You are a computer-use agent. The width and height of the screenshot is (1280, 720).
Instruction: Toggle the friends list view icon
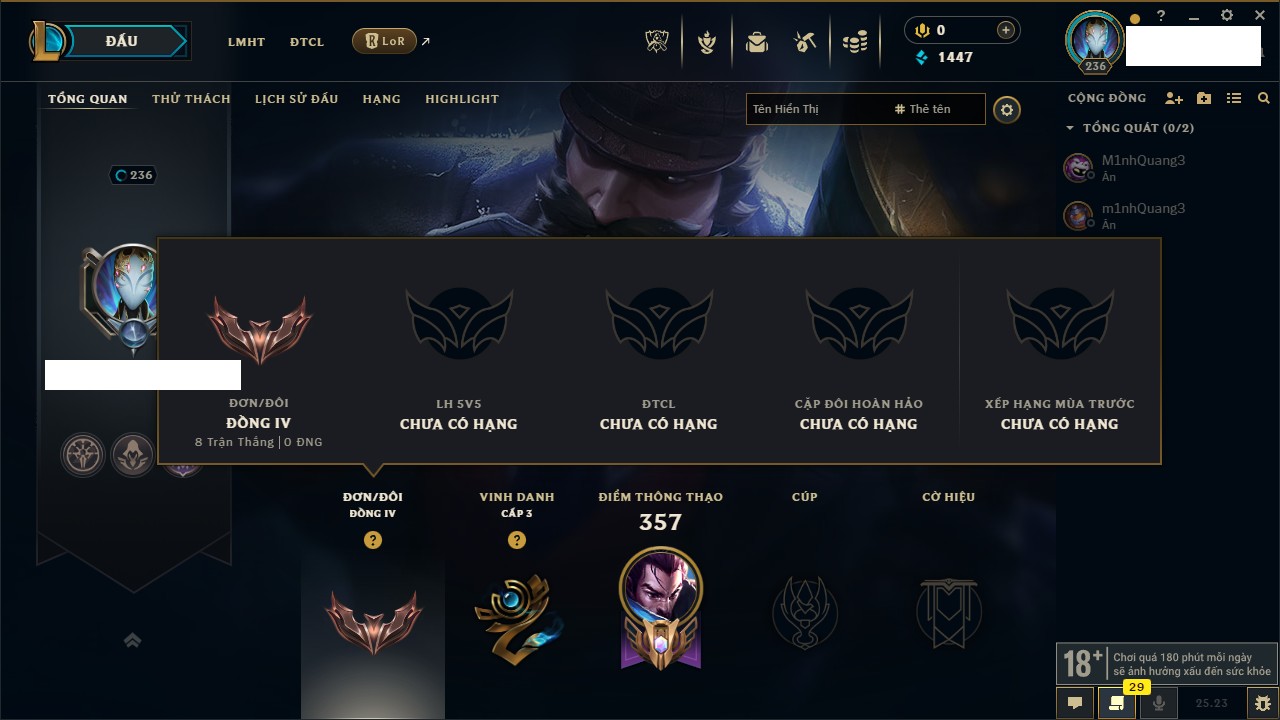tap(1234, 98)
